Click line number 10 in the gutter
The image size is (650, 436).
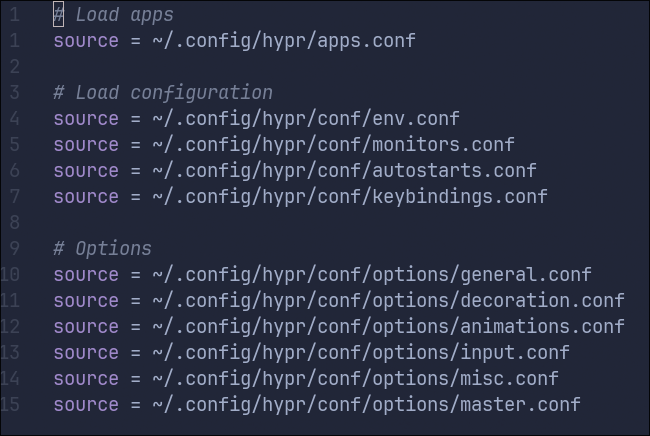(11, 275)
